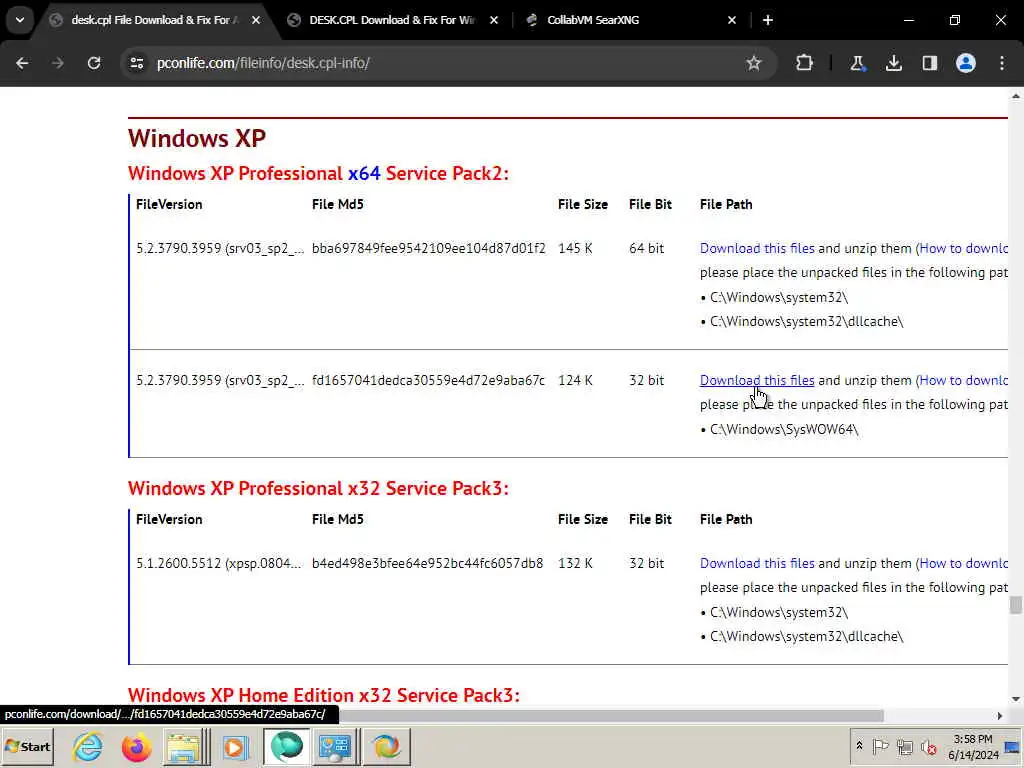This screenshot has height=768, width=1024.
Task: Bookmark this page with the star
Action: pyautogui.click(x=754, y=63)
